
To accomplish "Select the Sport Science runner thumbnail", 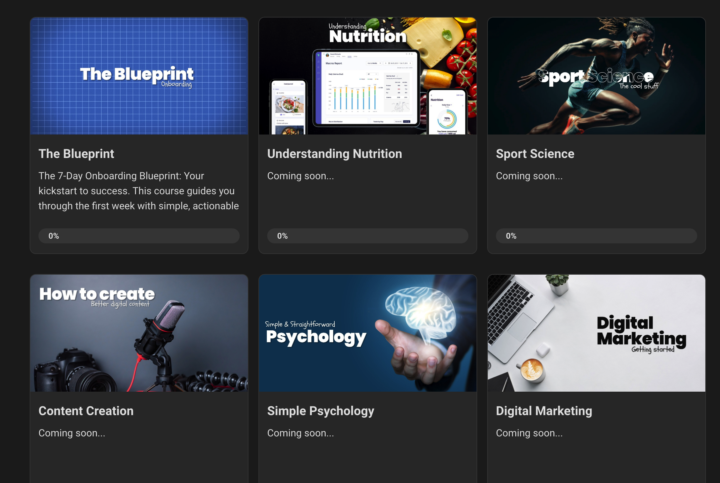I will pyautogui.click(x=596, y=76).
